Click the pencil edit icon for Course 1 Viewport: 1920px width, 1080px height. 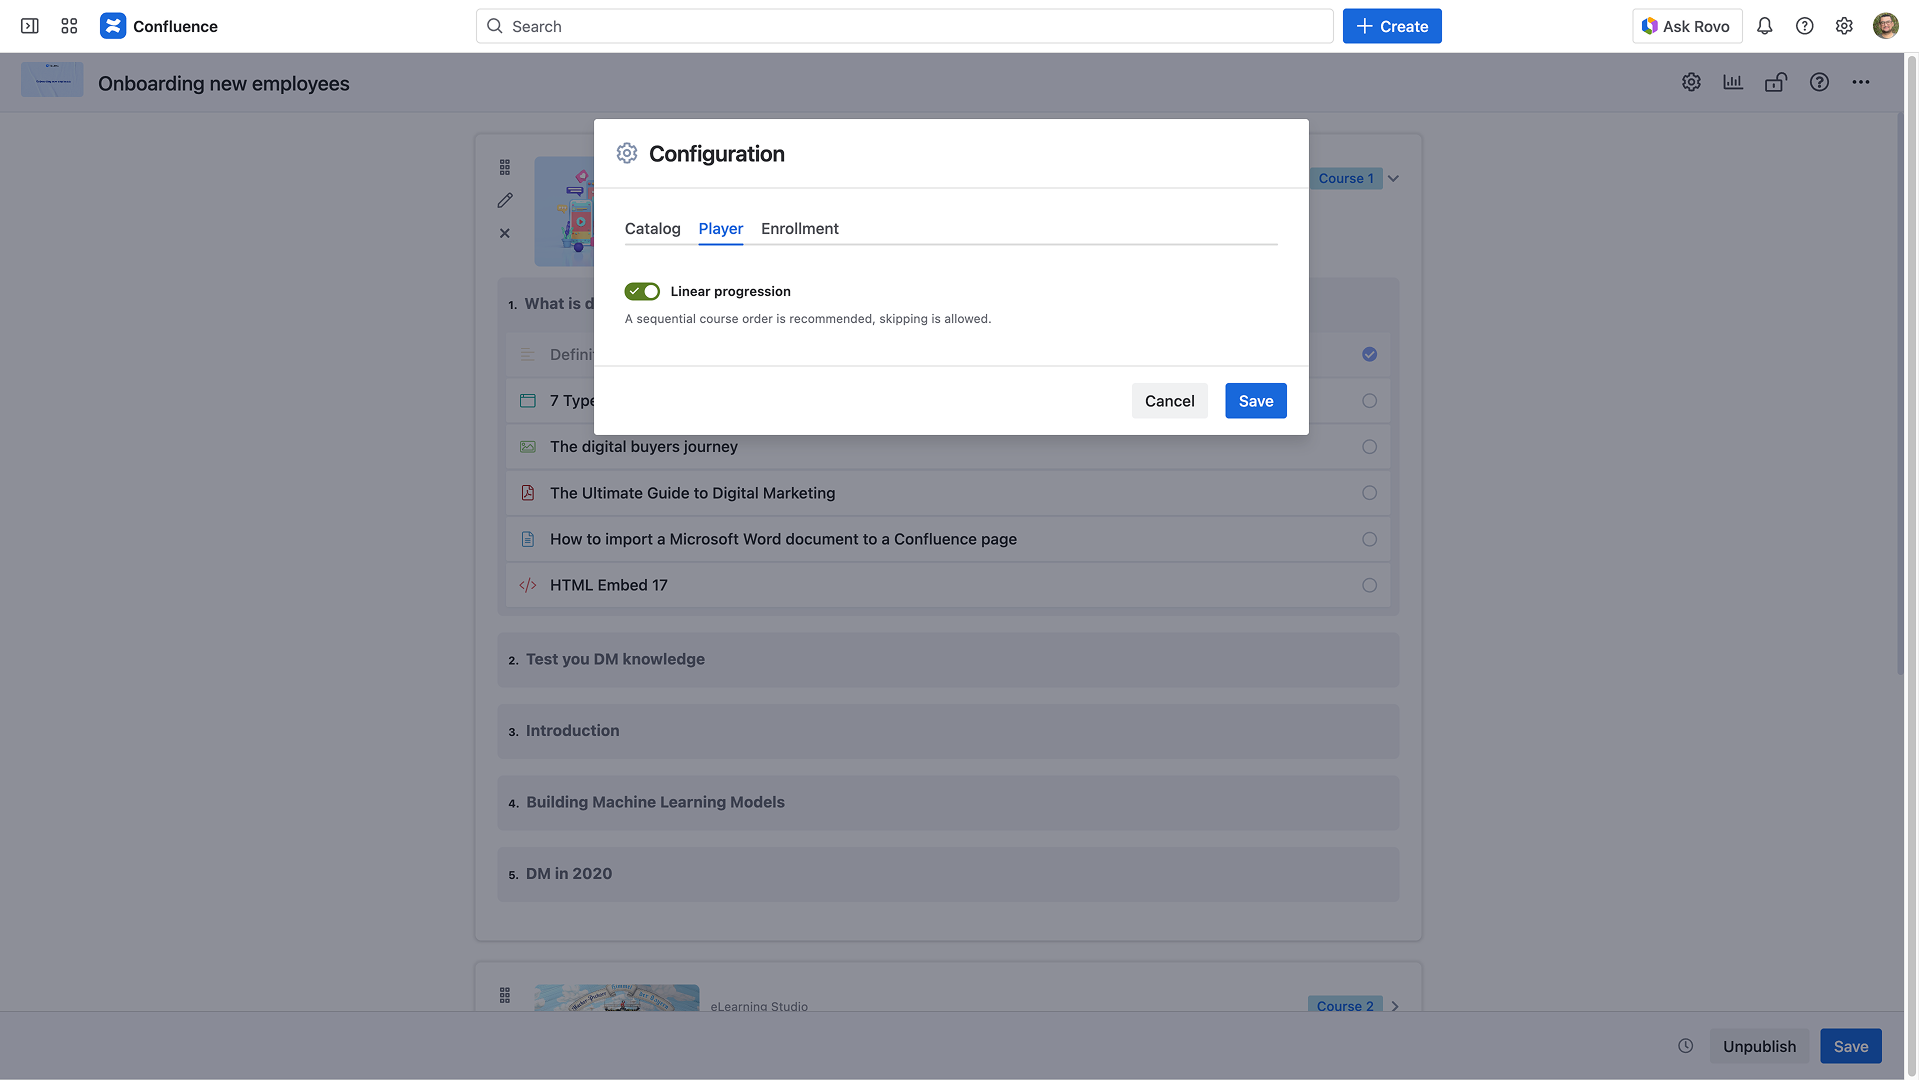point(505,201)
